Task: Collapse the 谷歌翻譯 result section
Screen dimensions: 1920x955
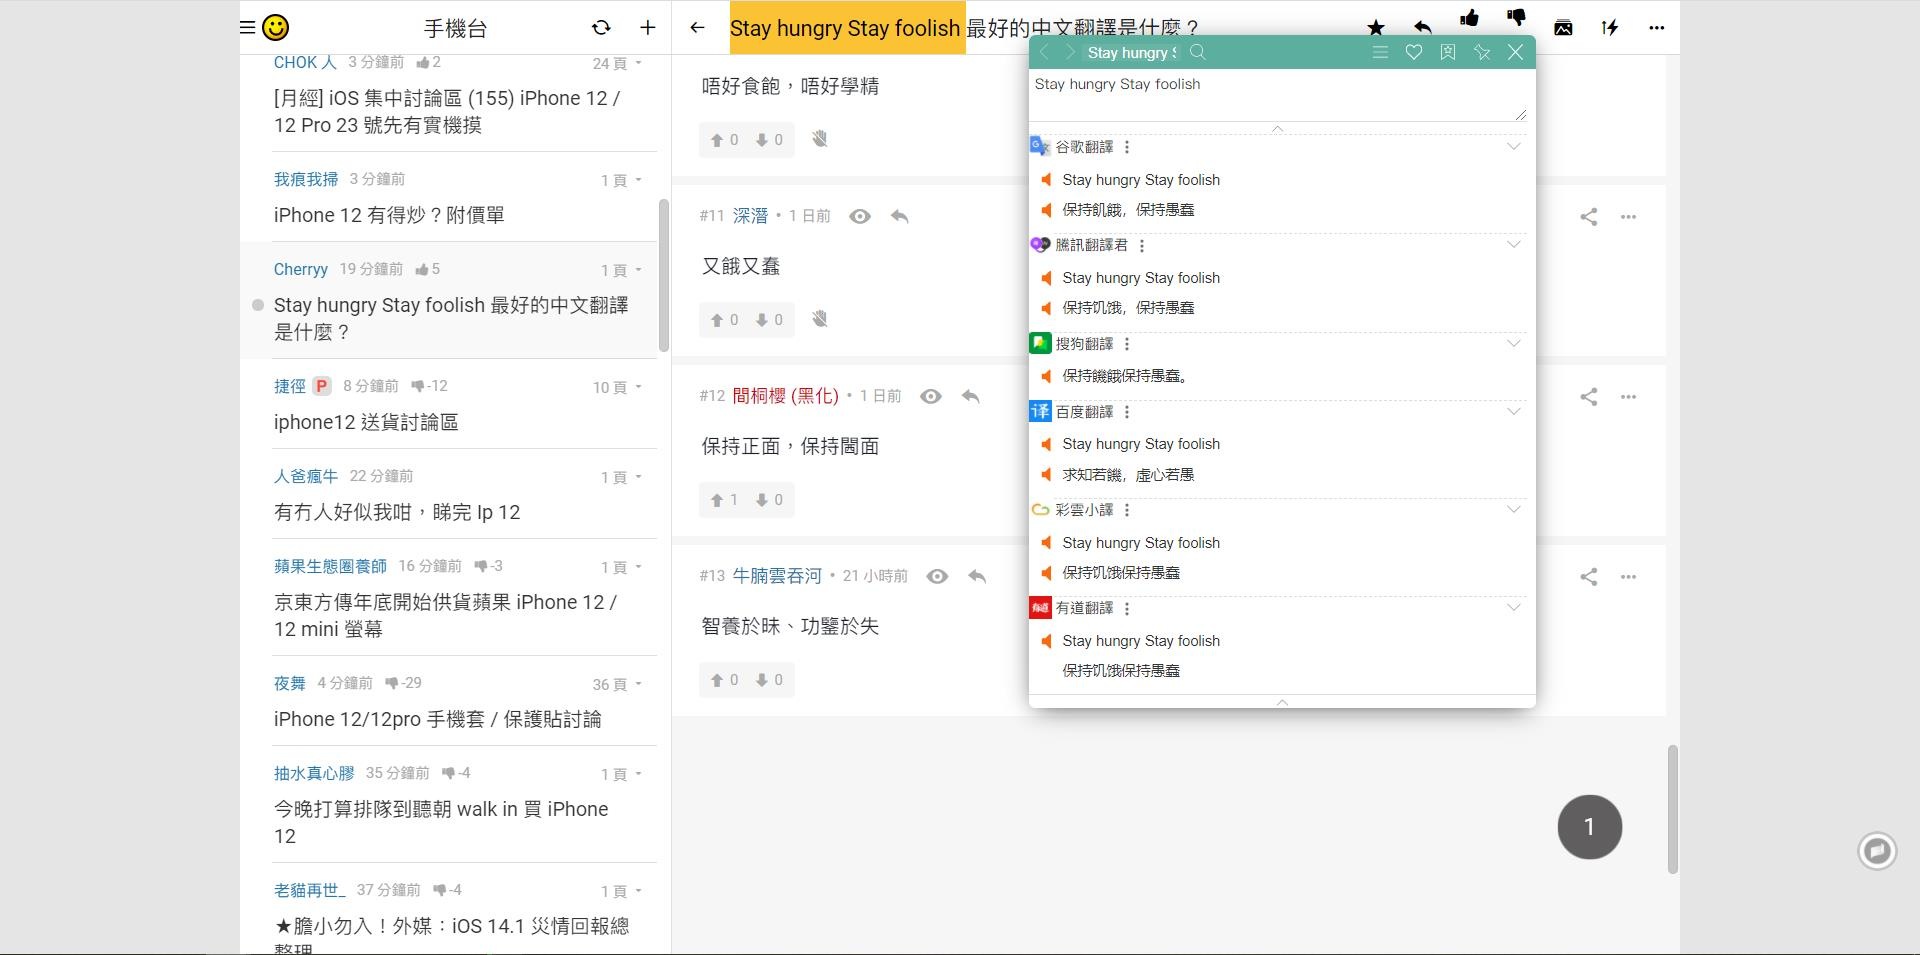Action: [x=1514, y=146]
